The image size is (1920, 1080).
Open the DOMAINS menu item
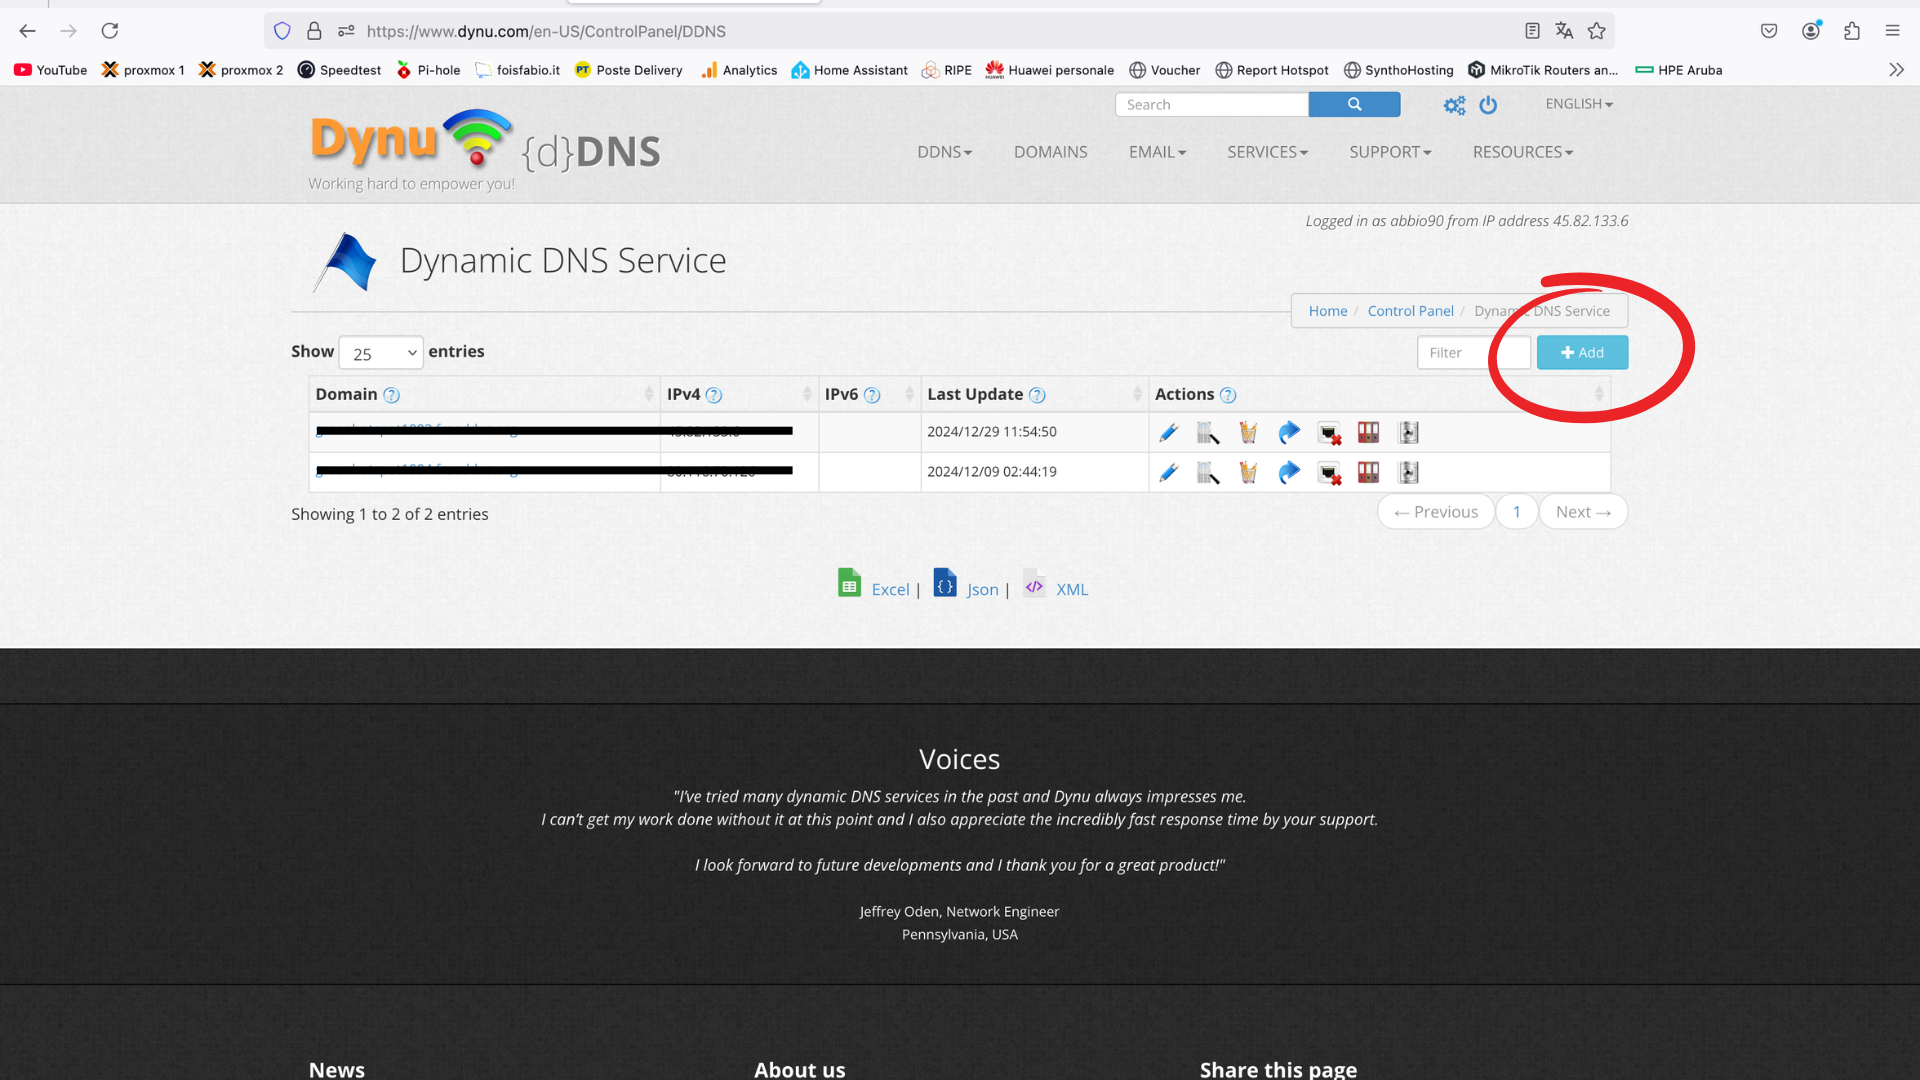point(1050,152)
